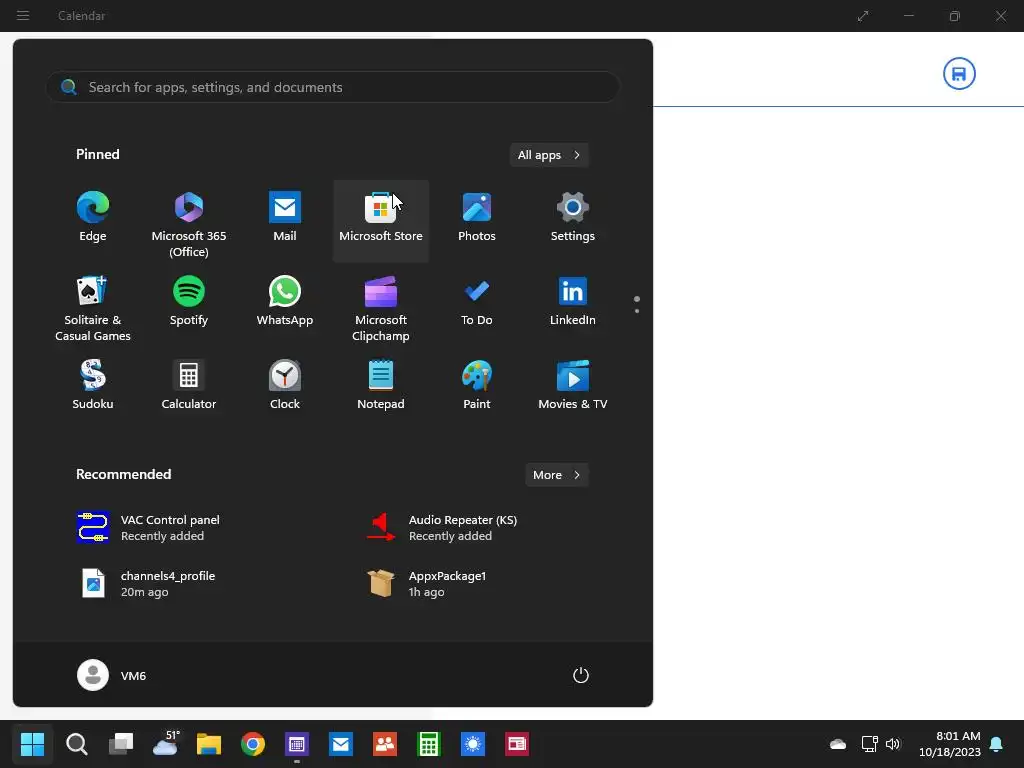Launch Microsoft 365 (Office) app
1024x768 pixels.
189,222
